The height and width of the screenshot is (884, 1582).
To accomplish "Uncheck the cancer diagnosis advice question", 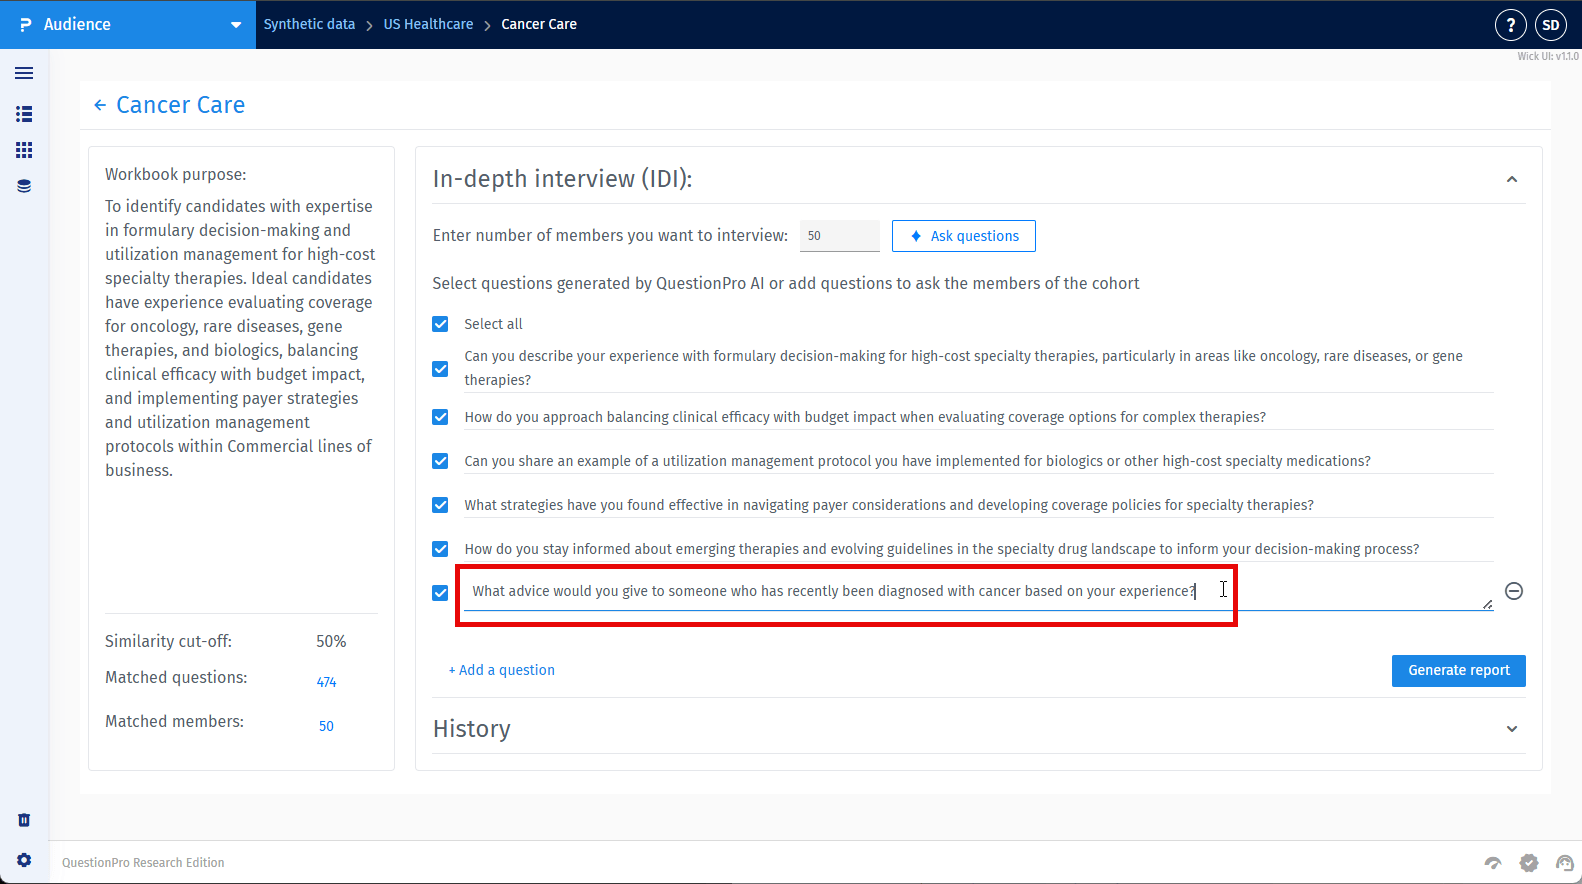I will tap(440, 593).
